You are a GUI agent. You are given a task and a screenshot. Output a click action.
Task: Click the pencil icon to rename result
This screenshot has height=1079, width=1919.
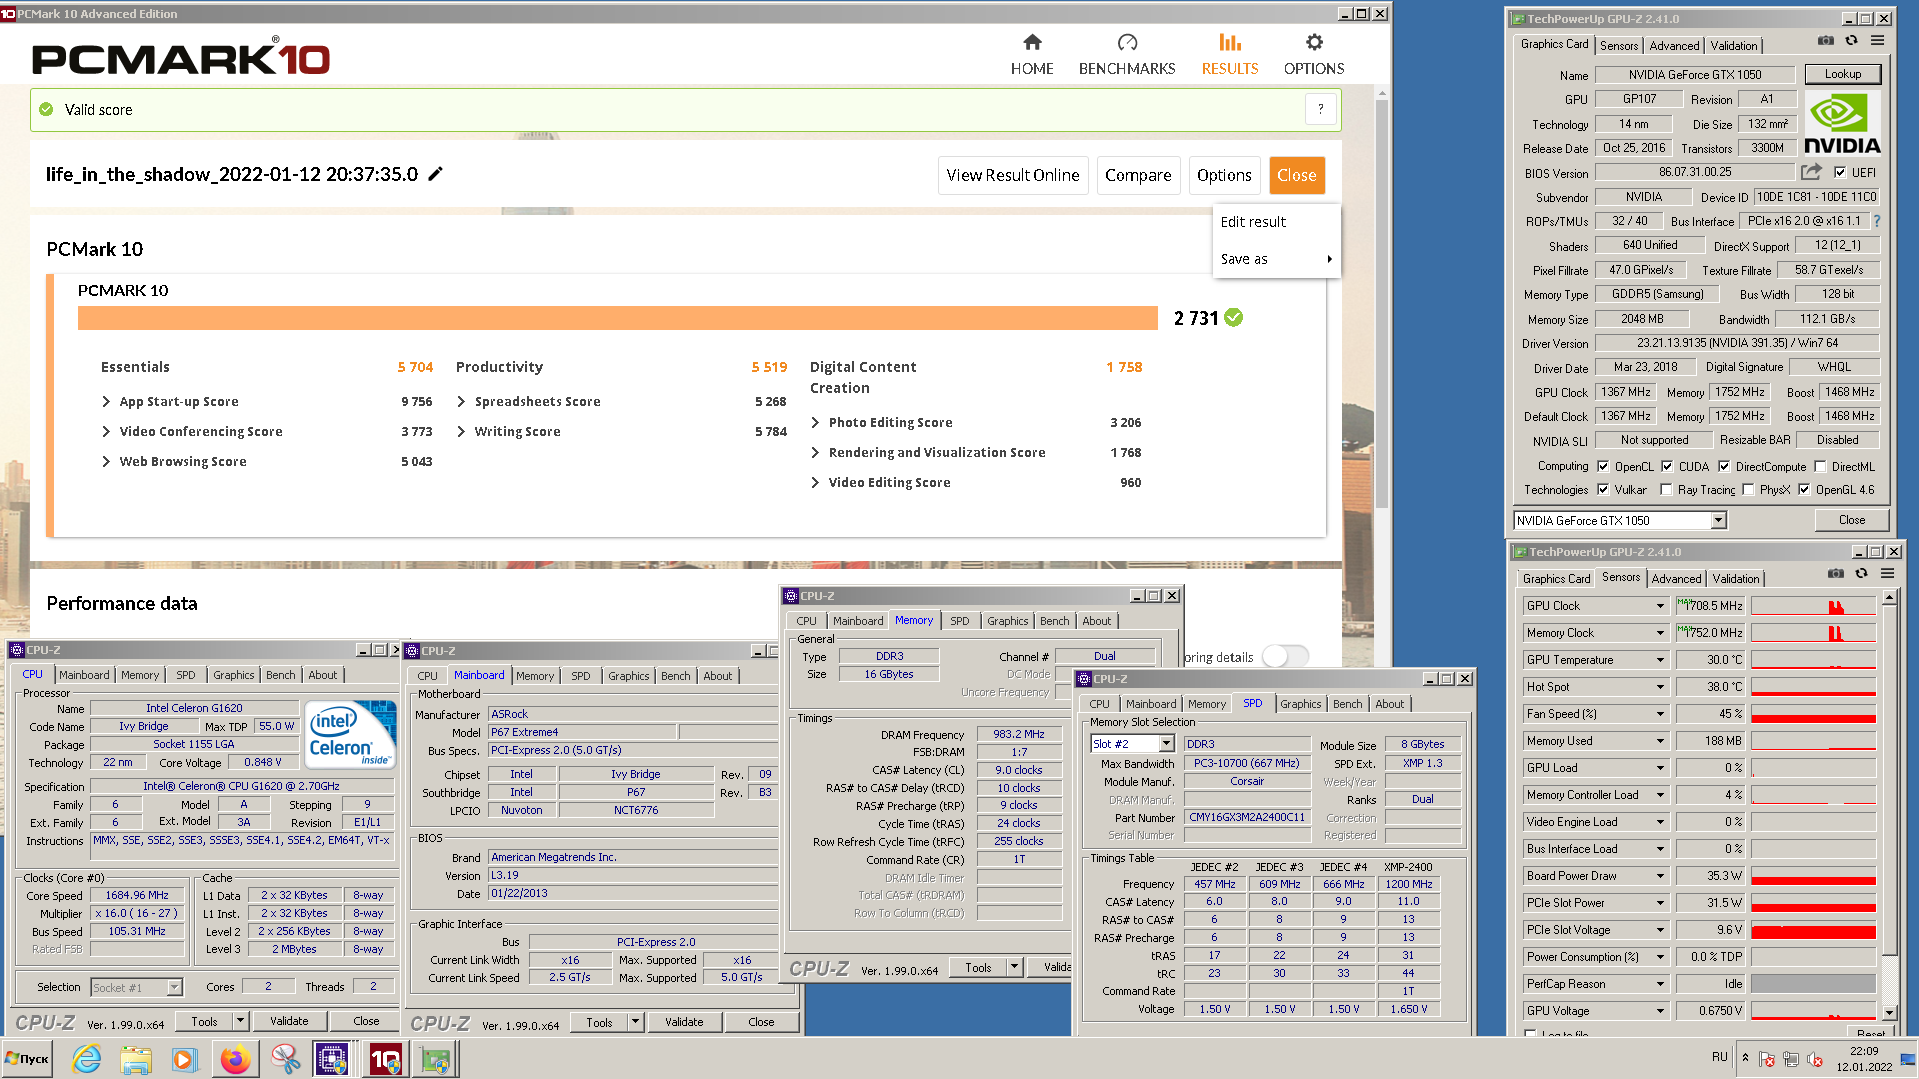[435, 174]
